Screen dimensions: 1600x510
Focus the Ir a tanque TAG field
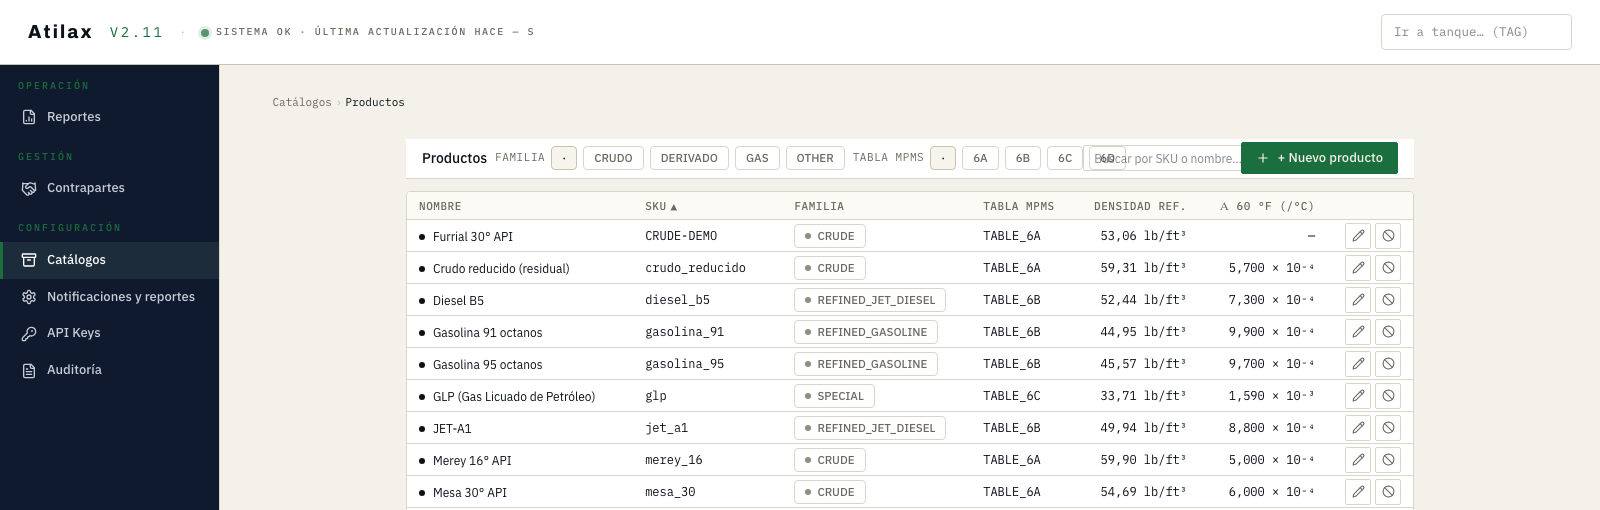point(1476,32)
